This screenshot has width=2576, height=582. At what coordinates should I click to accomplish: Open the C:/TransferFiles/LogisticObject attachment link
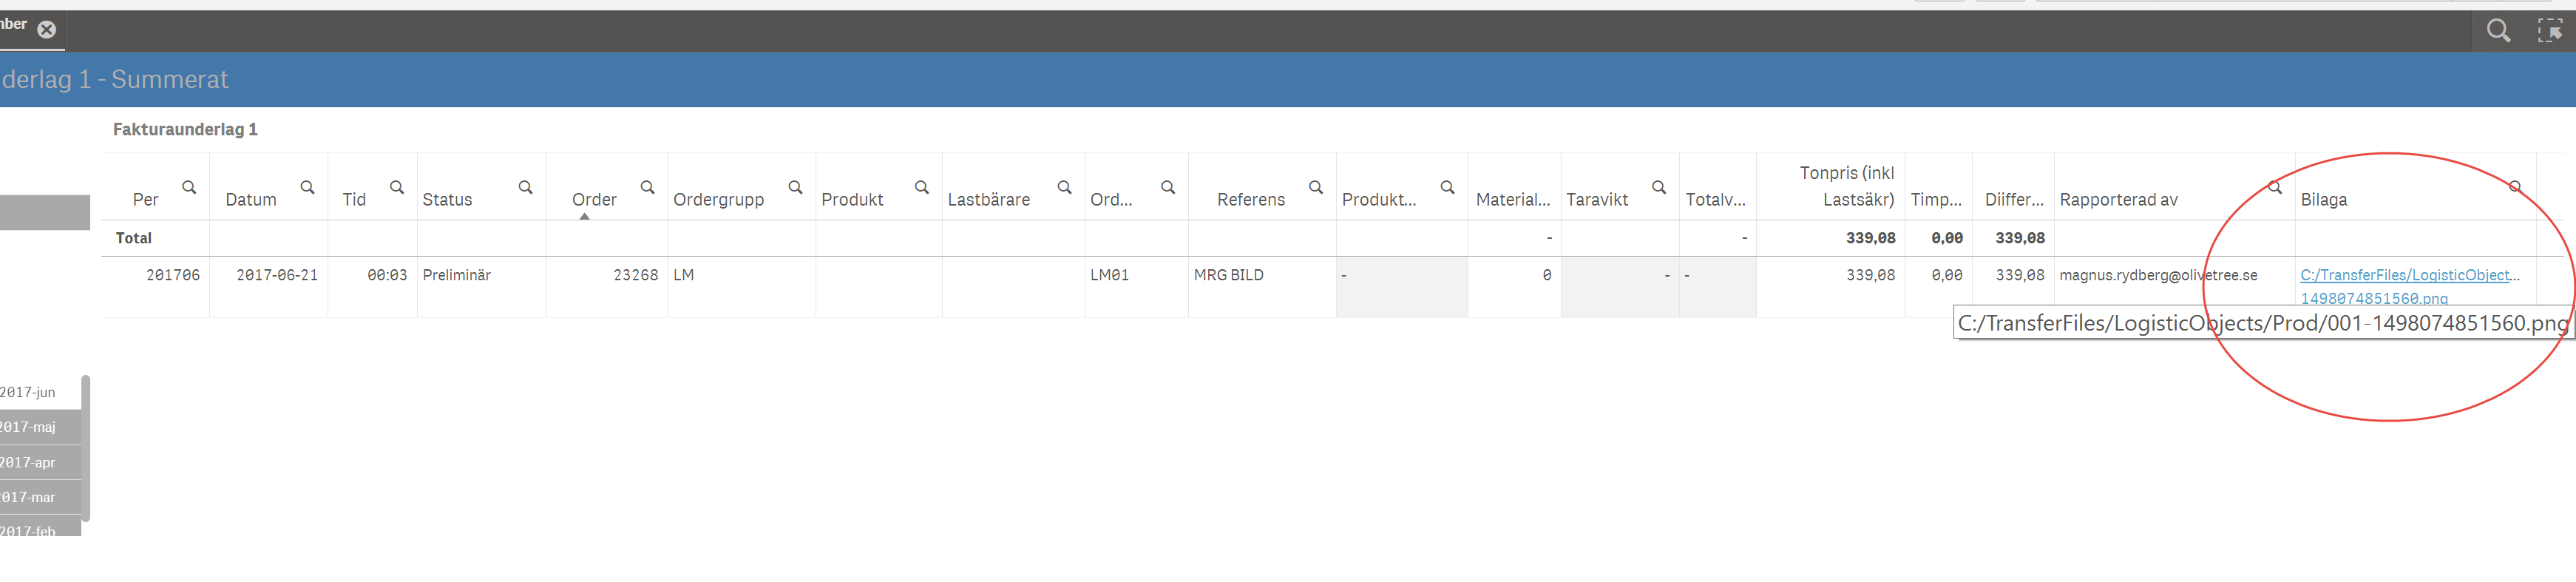(x=2409, y=286)
